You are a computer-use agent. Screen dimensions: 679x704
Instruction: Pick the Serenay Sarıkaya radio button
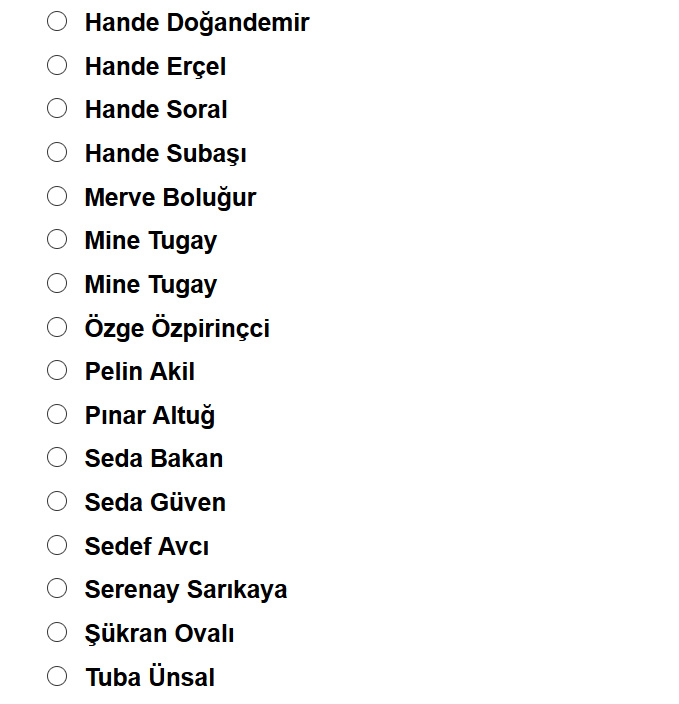coord(57,589)
